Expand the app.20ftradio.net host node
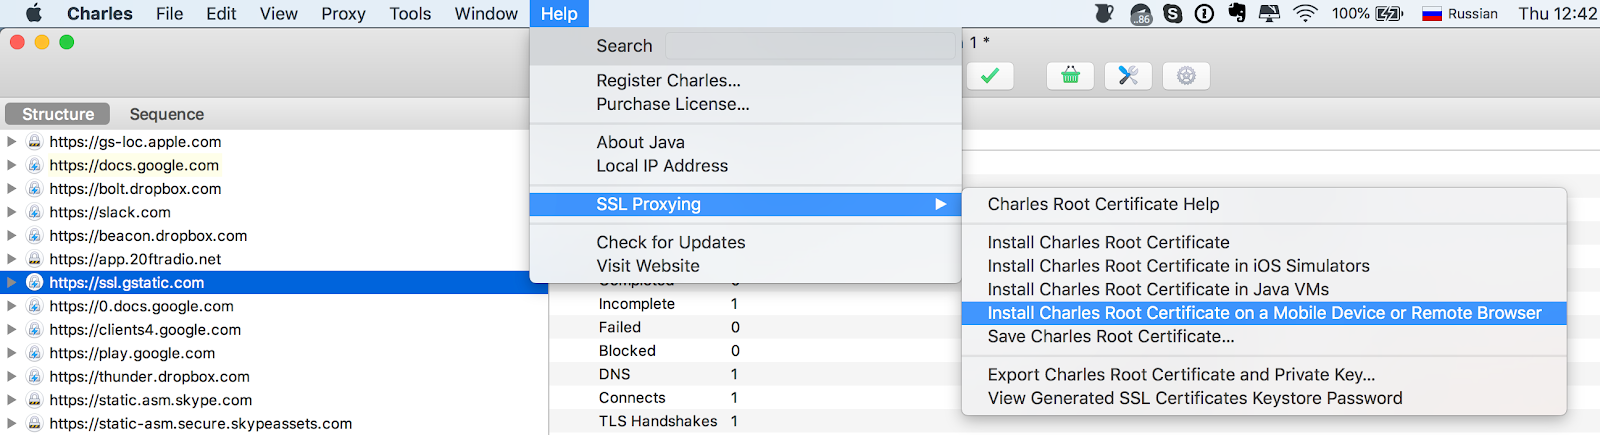This screenshot has width=1600, height=435. coord(12,259)
